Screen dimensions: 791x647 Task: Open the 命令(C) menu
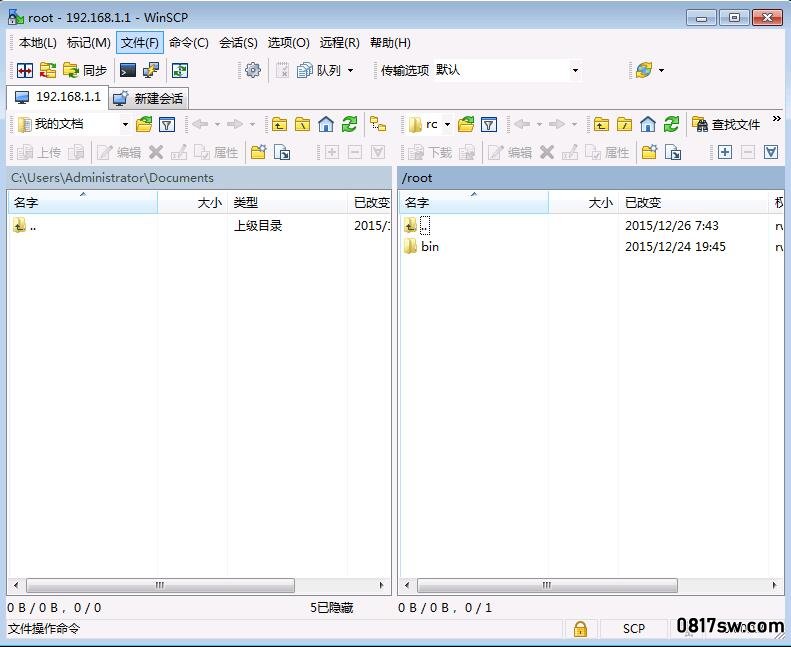click(x=189, y=43)
